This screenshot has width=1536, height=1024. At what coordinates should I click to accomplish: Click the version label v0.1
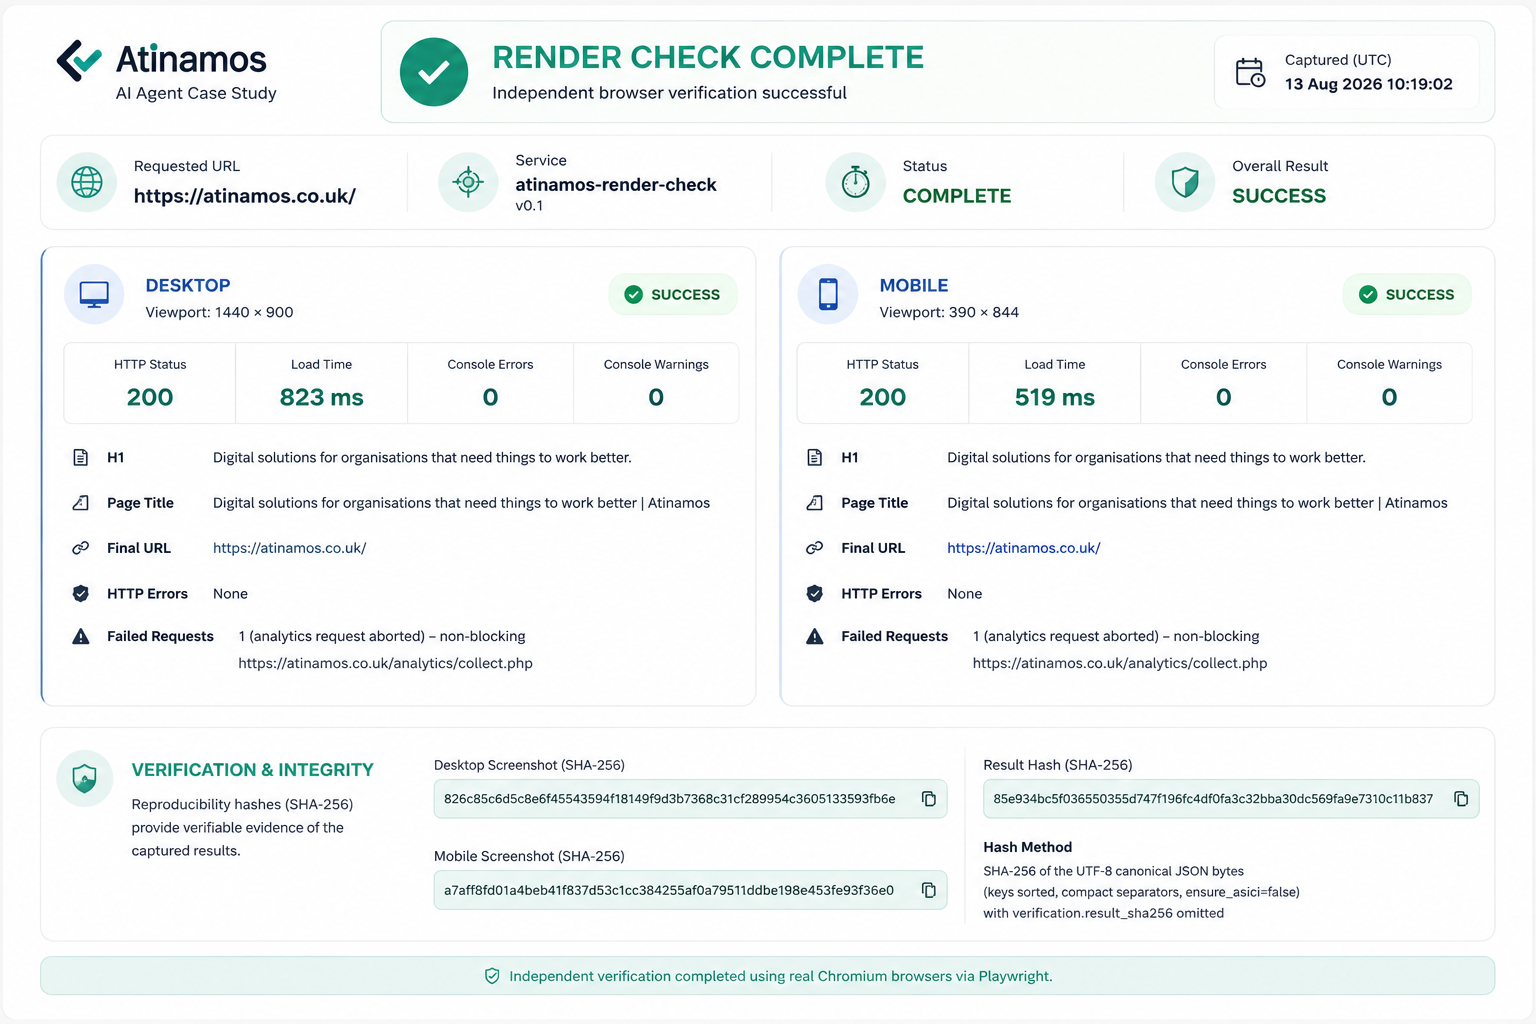[x=529, y=206]
